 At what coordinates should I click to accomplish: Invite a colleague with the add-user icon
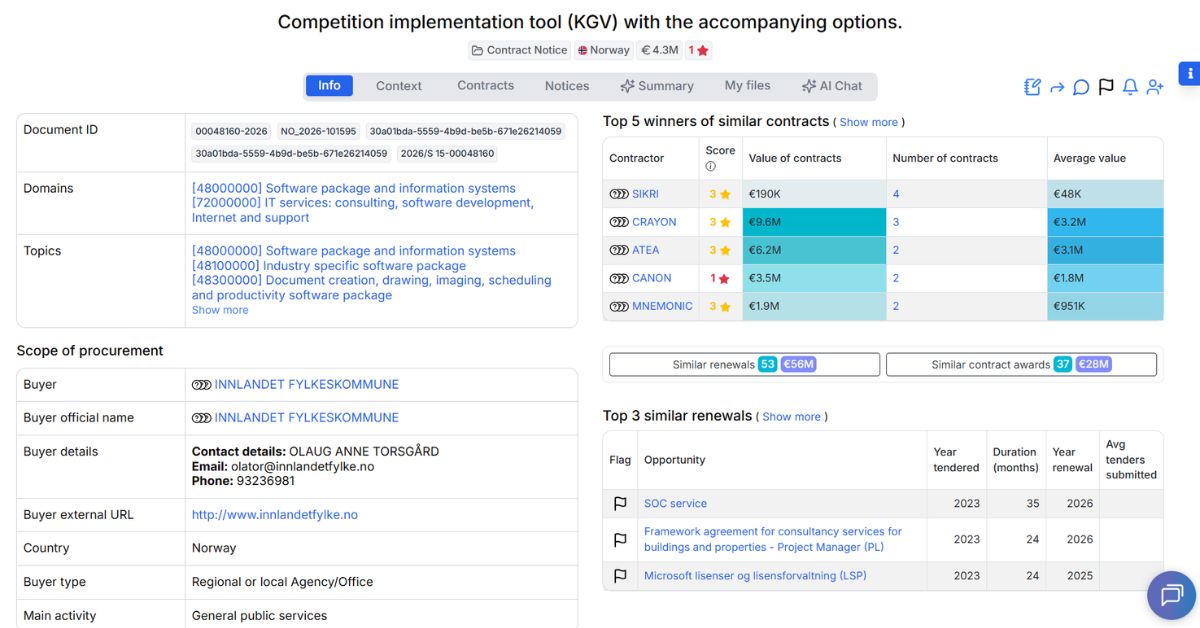click(x=1155, y=87)
